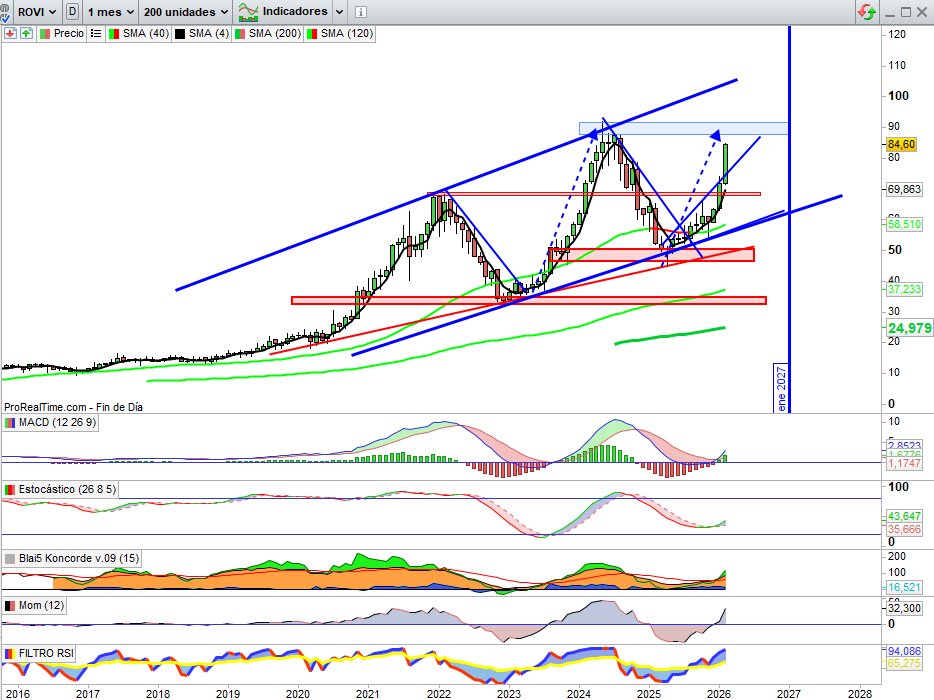Click the 37,233 SMA value label
934x700 pixels.
pos(904,289)
